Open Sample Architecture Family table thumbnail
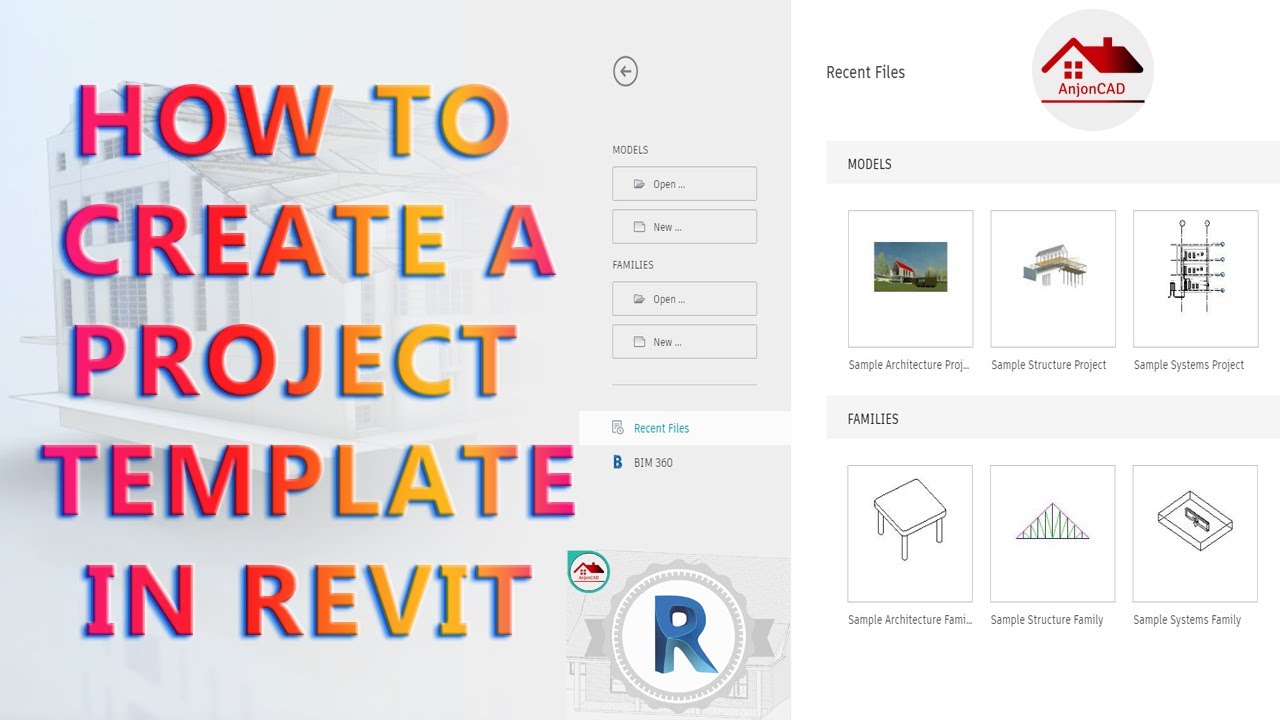The height and width of the screenshot is (720, 1280). click(910, 533)
